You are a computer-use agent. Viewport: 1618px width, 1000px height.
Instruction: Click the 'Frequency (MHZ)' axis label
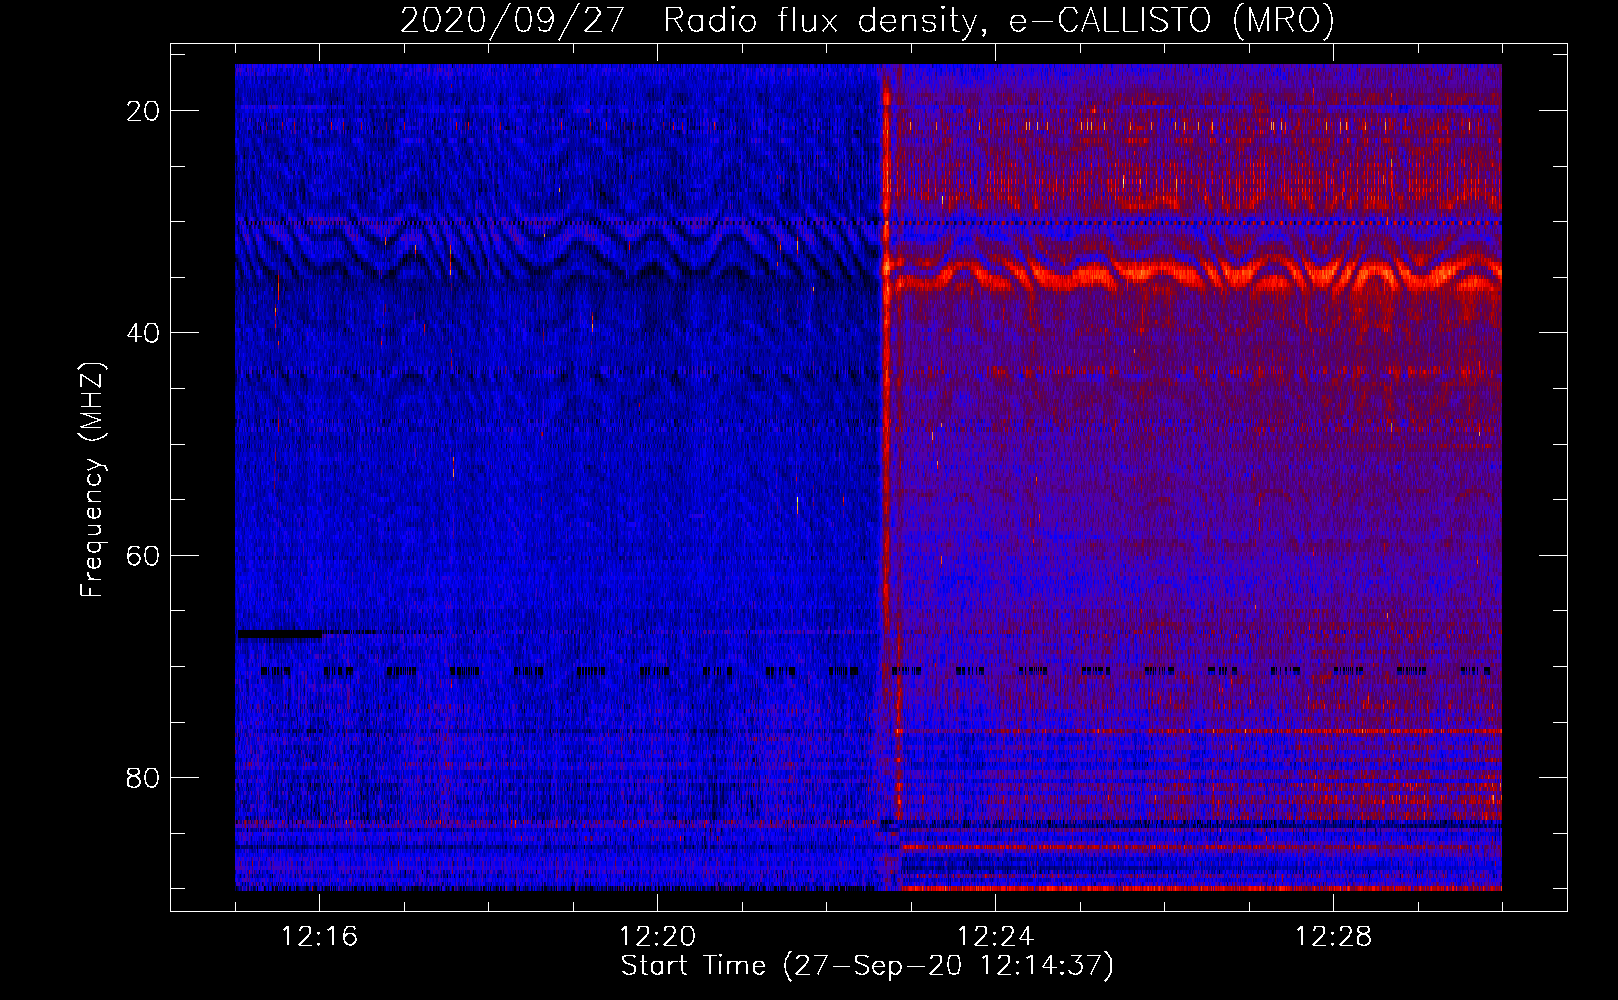pos(92,479)
